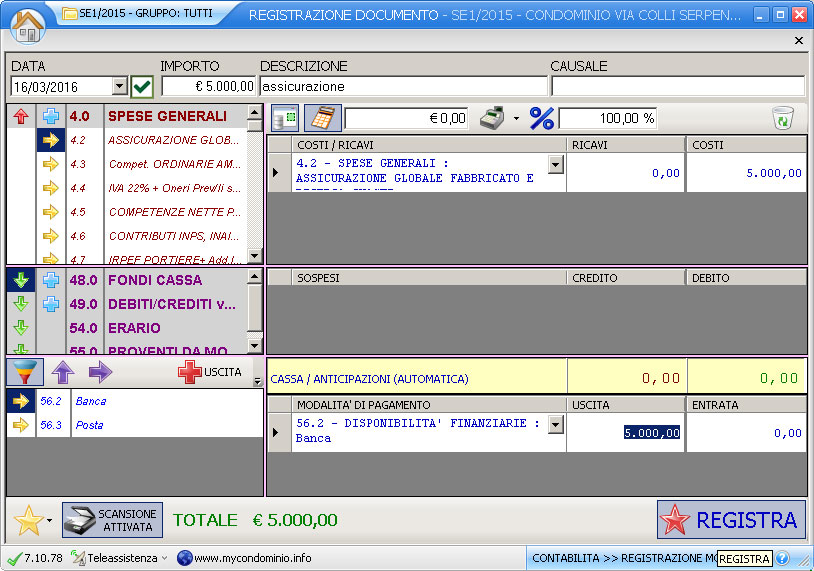
Task: Open the DATA date picker dropdown
Action: tap(120, 87)
